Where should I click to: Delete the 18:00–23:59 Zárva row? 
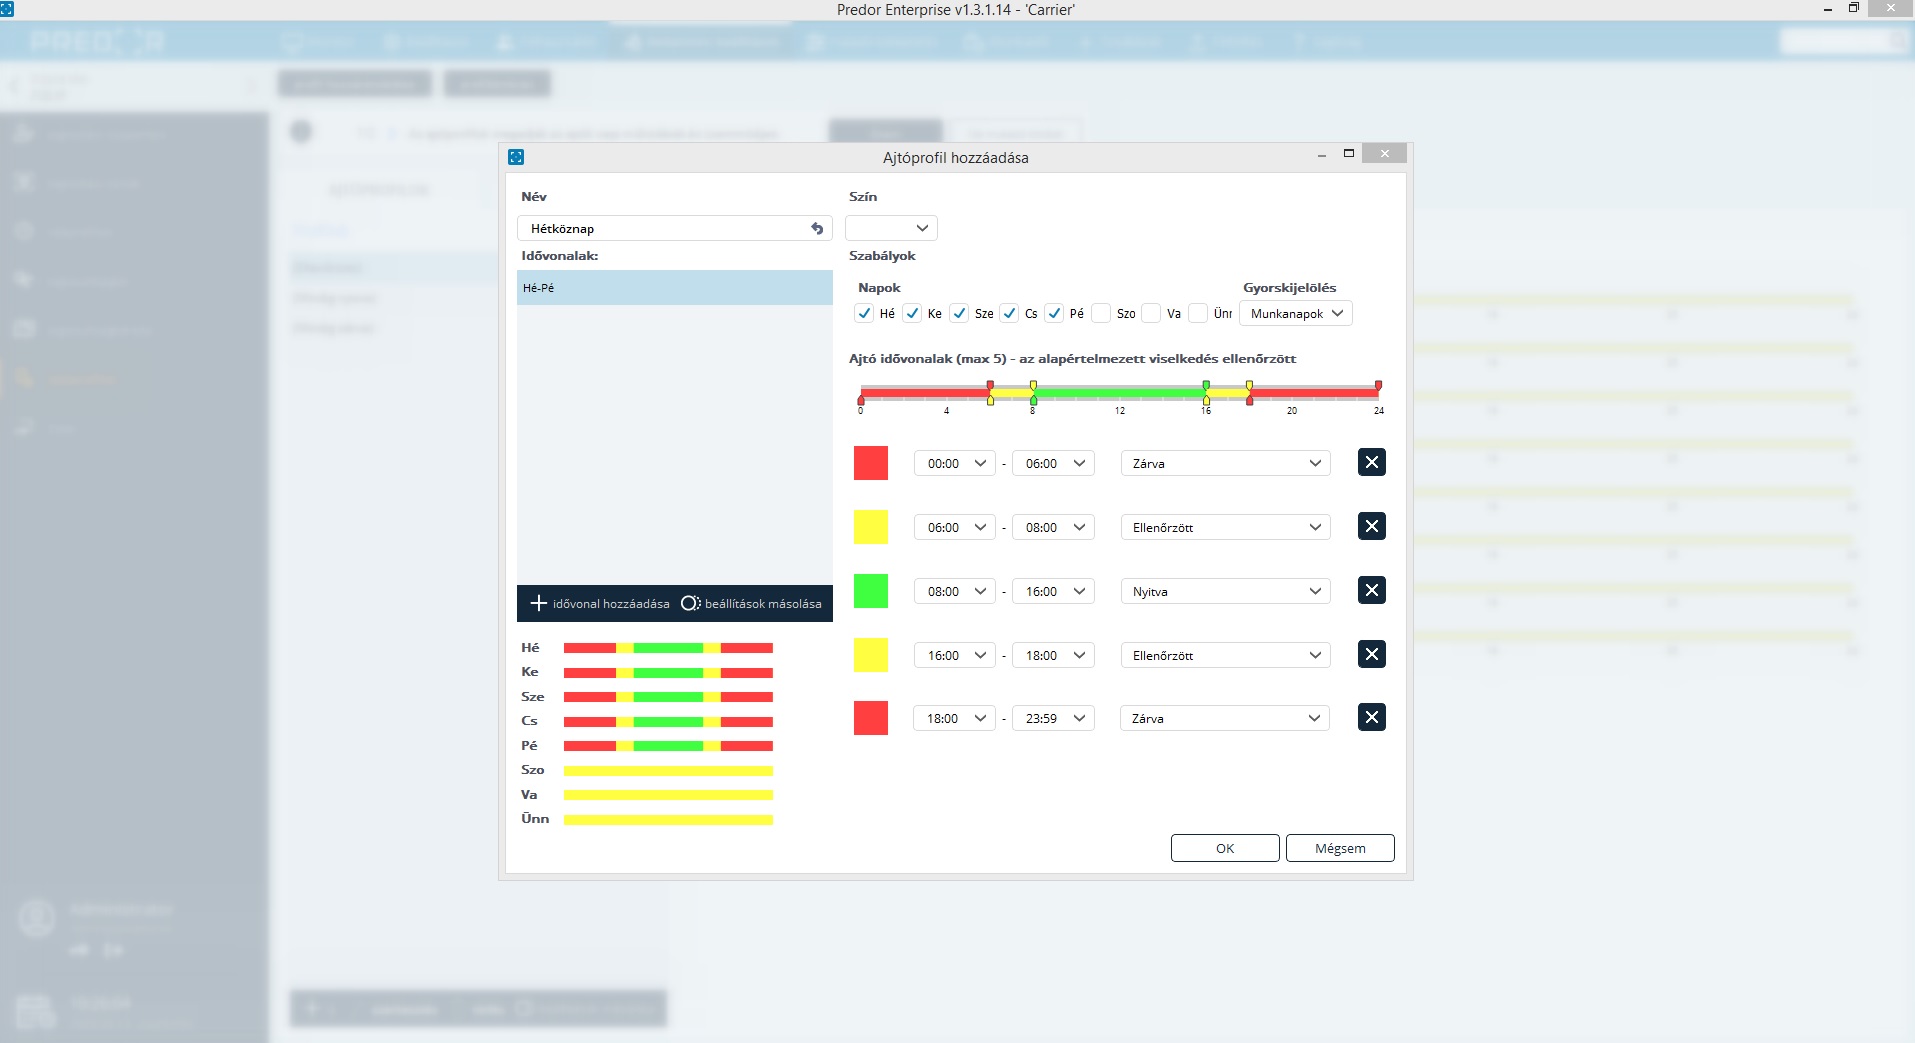pyautogui.click(x=1371, y=718)
